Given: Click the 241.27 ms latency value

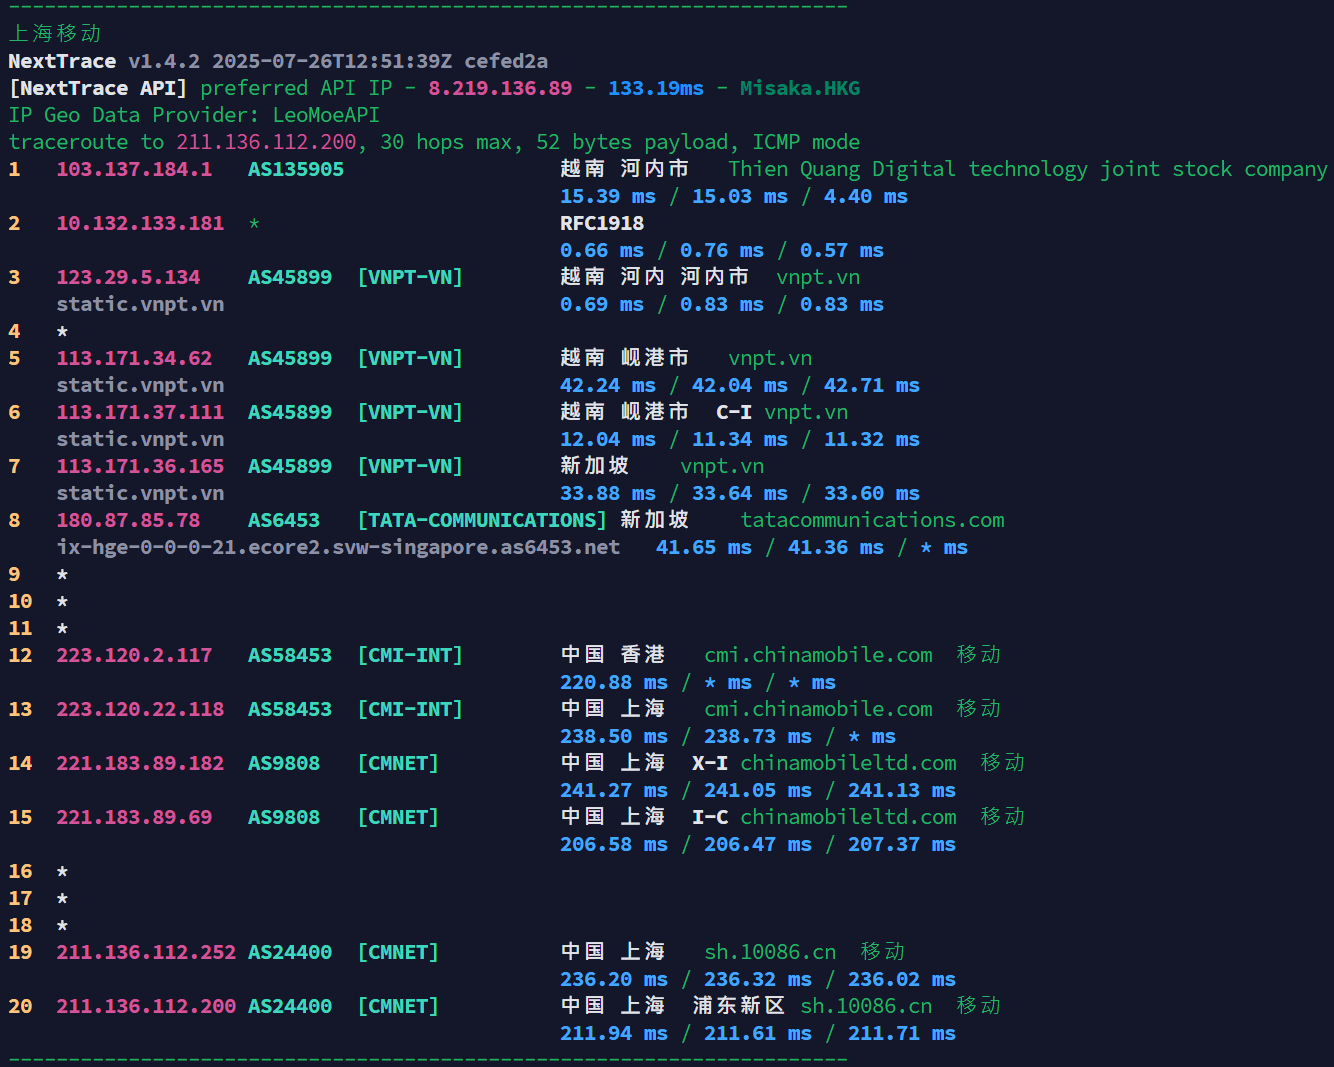Looking at the screenshot, I should (614, 790).
